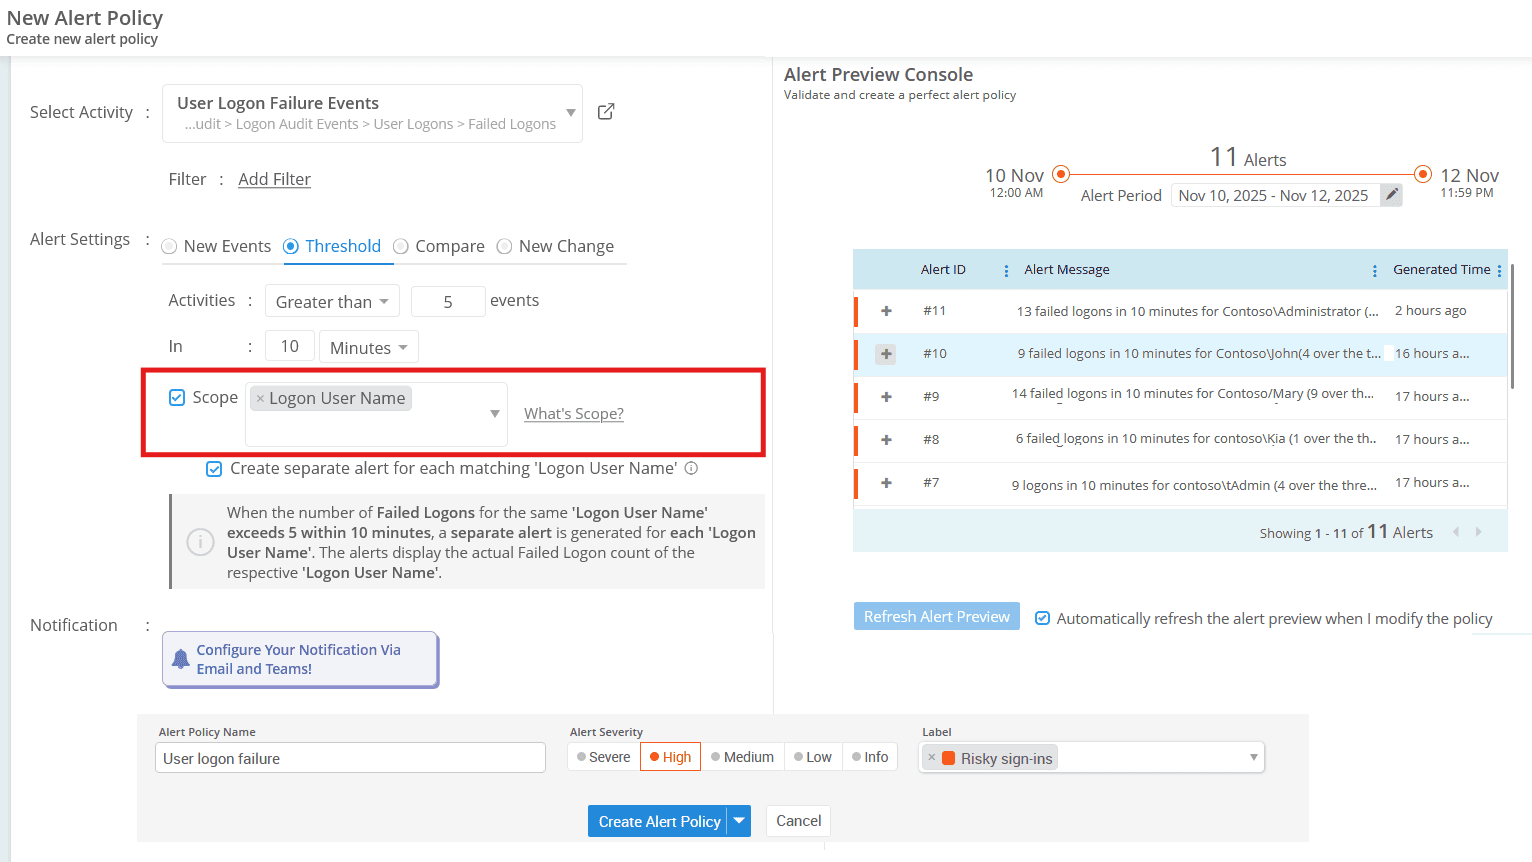1532x862 pixels.
Task: Click info icon beside separate alert option
Action: (691, 468)
